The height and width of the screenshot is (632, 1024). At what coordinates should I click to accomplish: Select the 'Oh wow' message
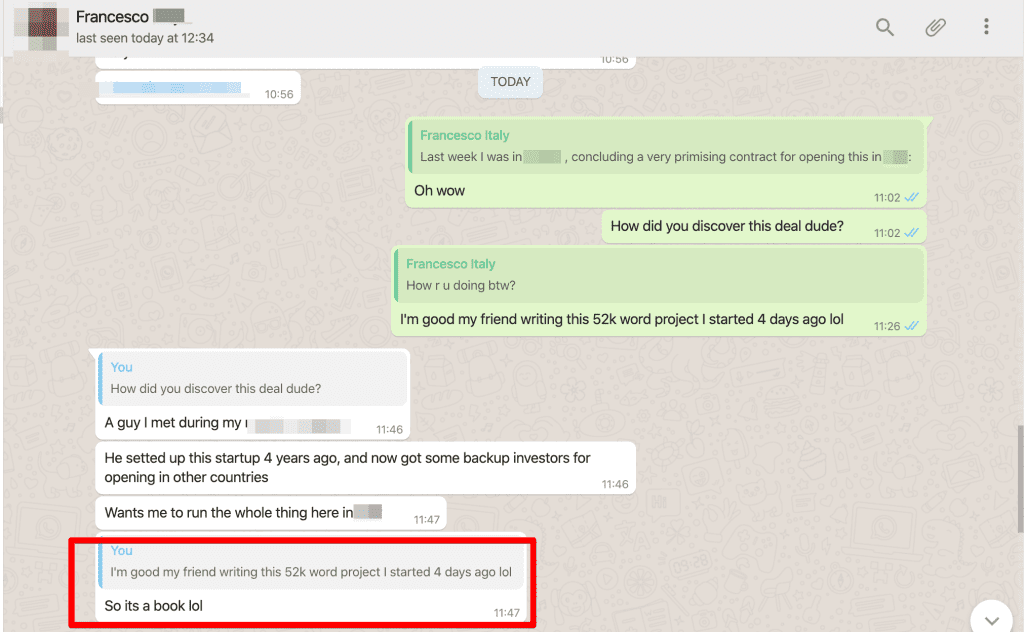(440, 191)
